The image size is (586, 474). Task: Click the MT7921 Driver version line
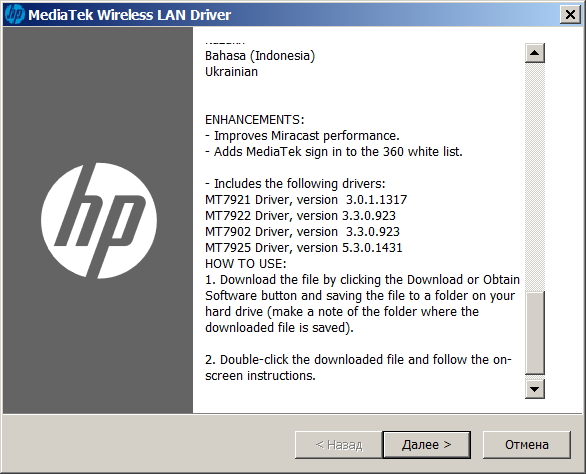pos(306,200)
